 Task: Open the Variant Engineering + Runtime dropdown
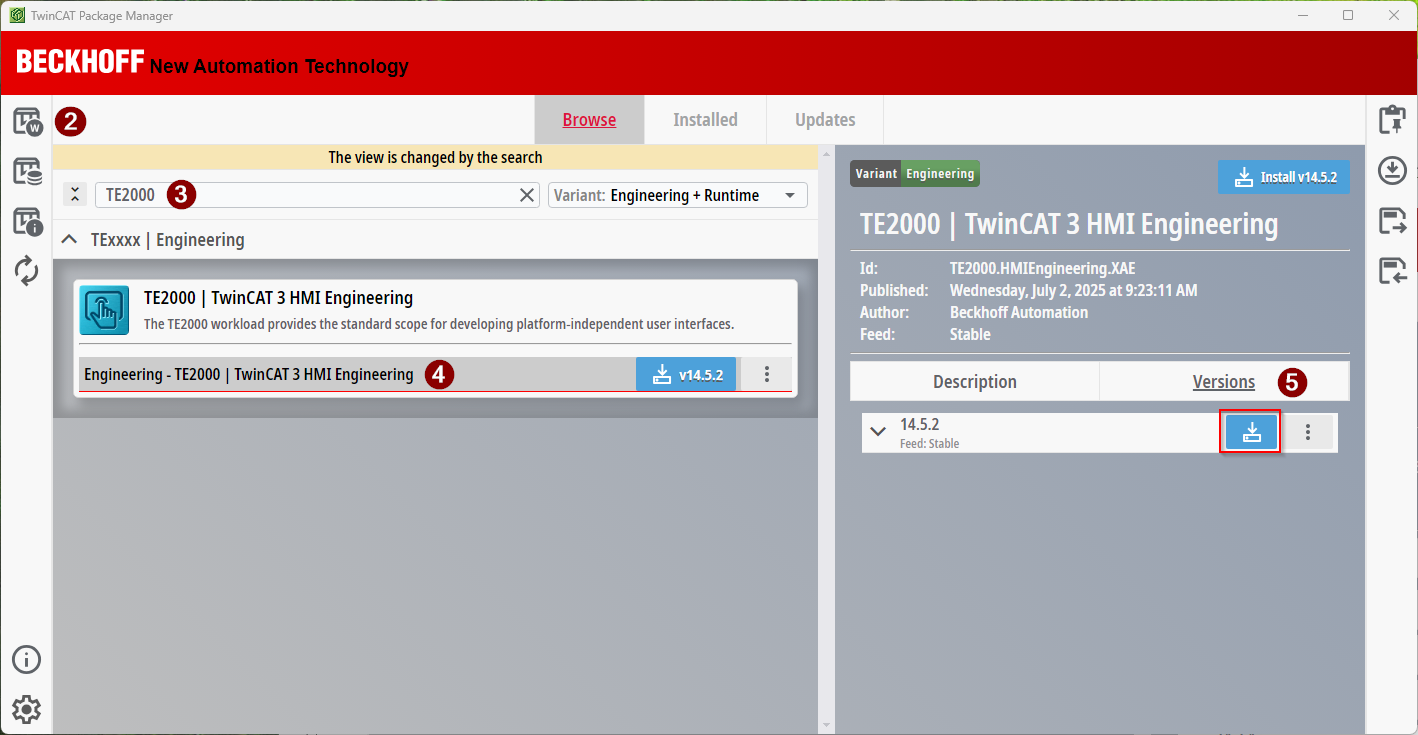[677, 196]
